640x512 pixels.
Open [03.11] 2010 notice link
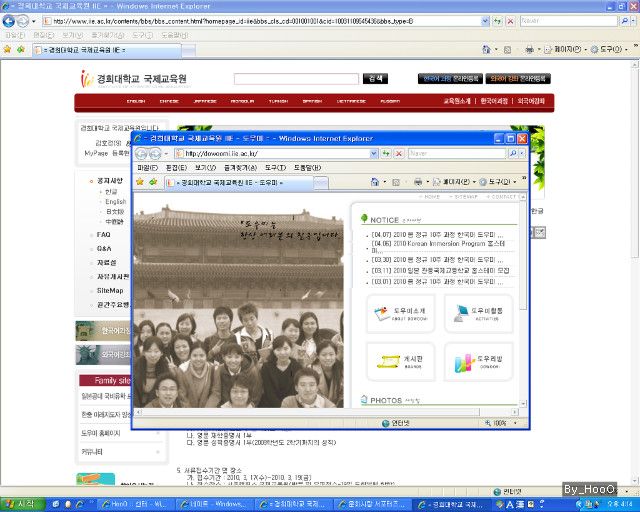[x=440, y=270]
